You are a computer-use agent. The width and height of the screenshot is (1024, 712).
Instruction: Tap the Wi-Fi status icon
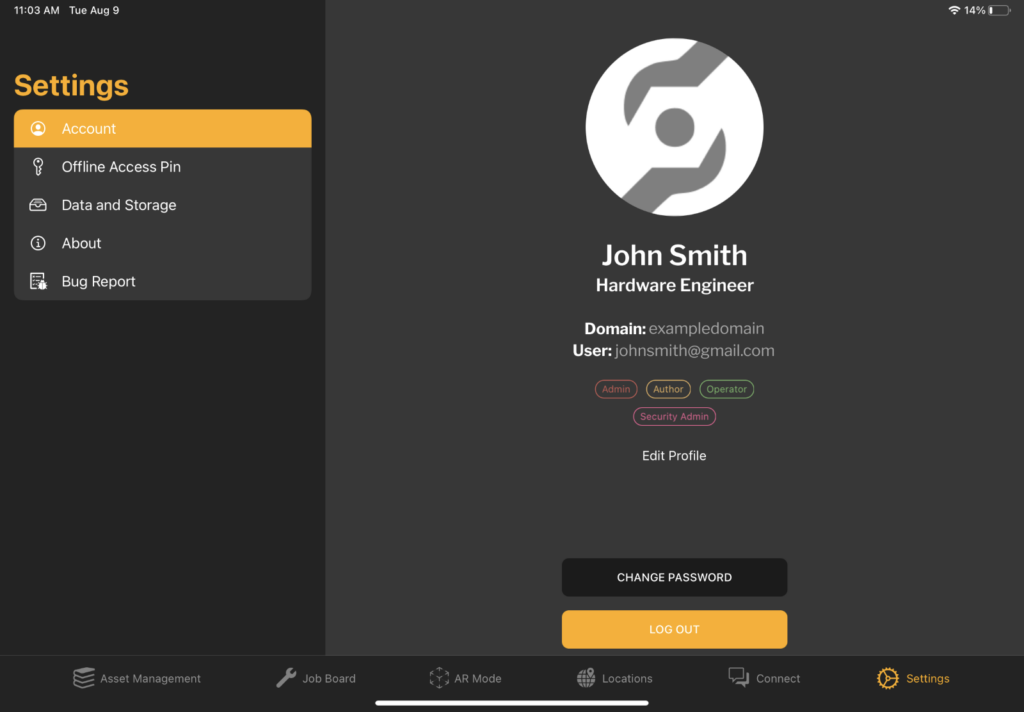coord(954,10)
